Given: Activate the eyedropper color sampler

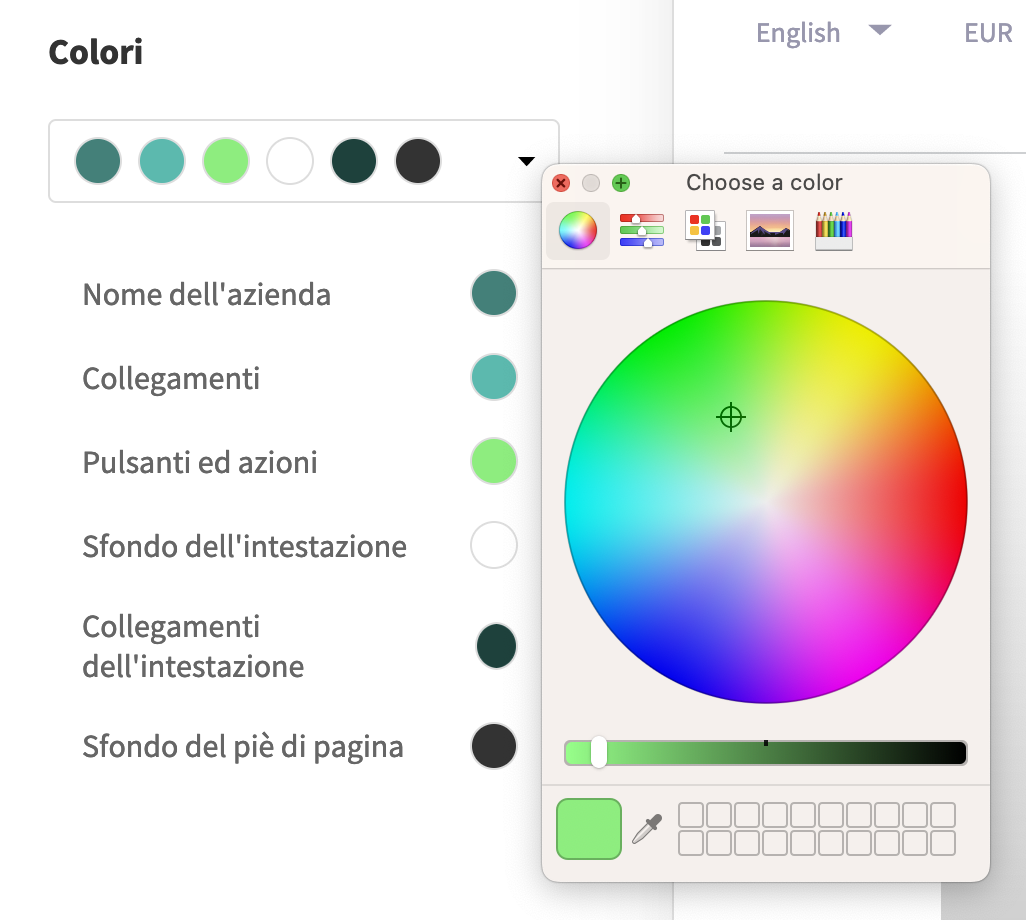Looking at the screenshot, I should pos(647,829).
